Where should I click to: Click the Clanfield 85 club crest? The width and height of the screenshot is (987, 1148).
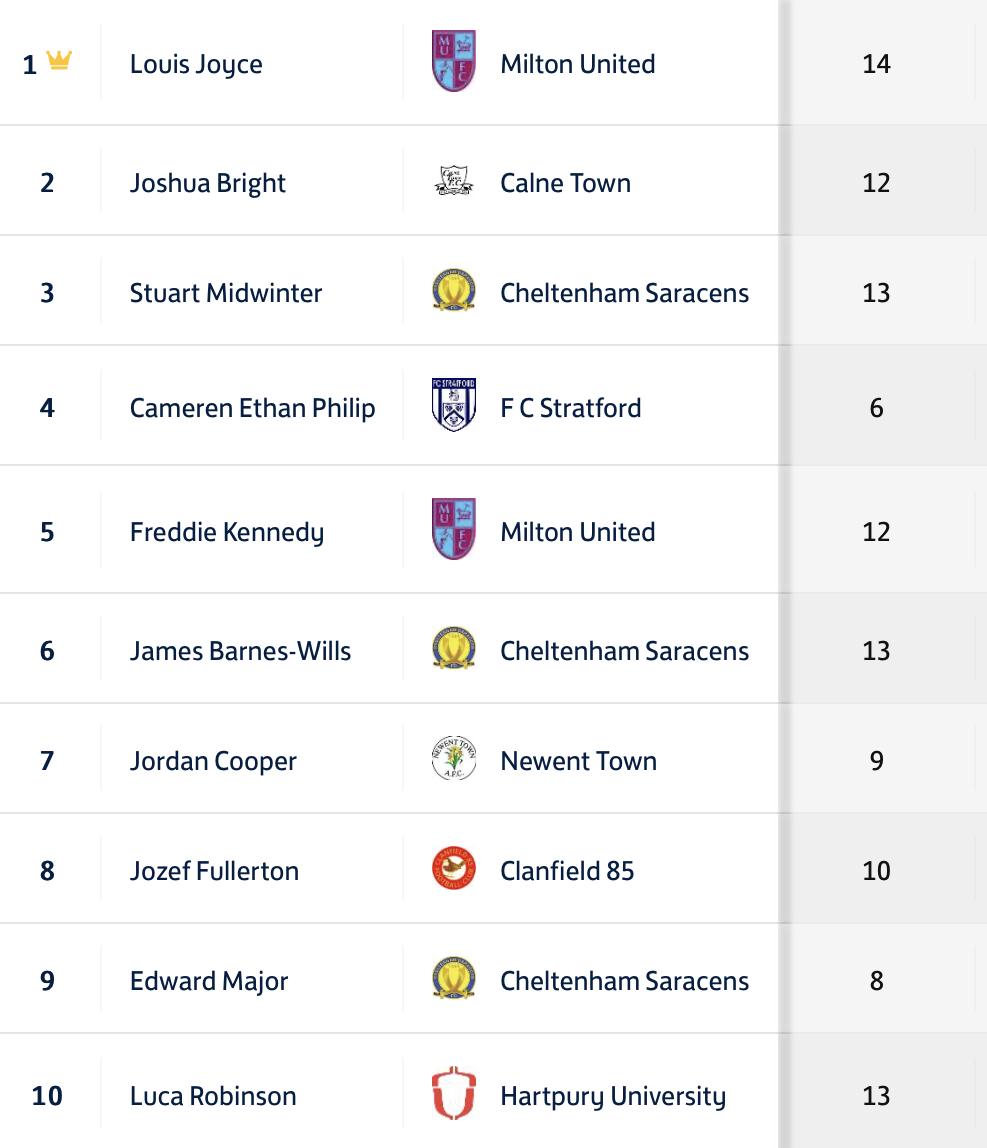(453, 870)
